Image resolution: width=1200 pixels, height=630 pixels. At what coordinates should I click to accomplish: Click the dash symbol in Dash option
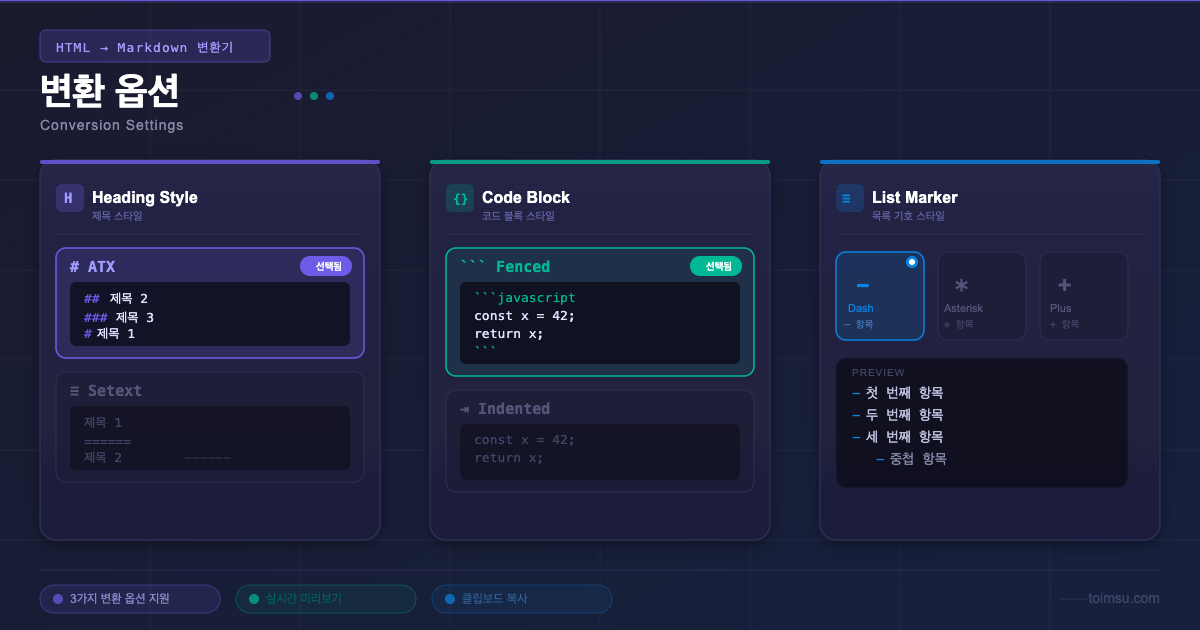tap(862, 285)
